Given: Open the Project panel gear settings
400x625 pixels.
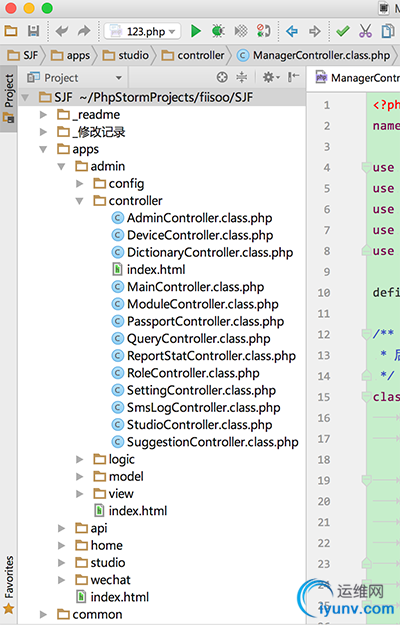Looking at the screenshot, I should point(271,77).
